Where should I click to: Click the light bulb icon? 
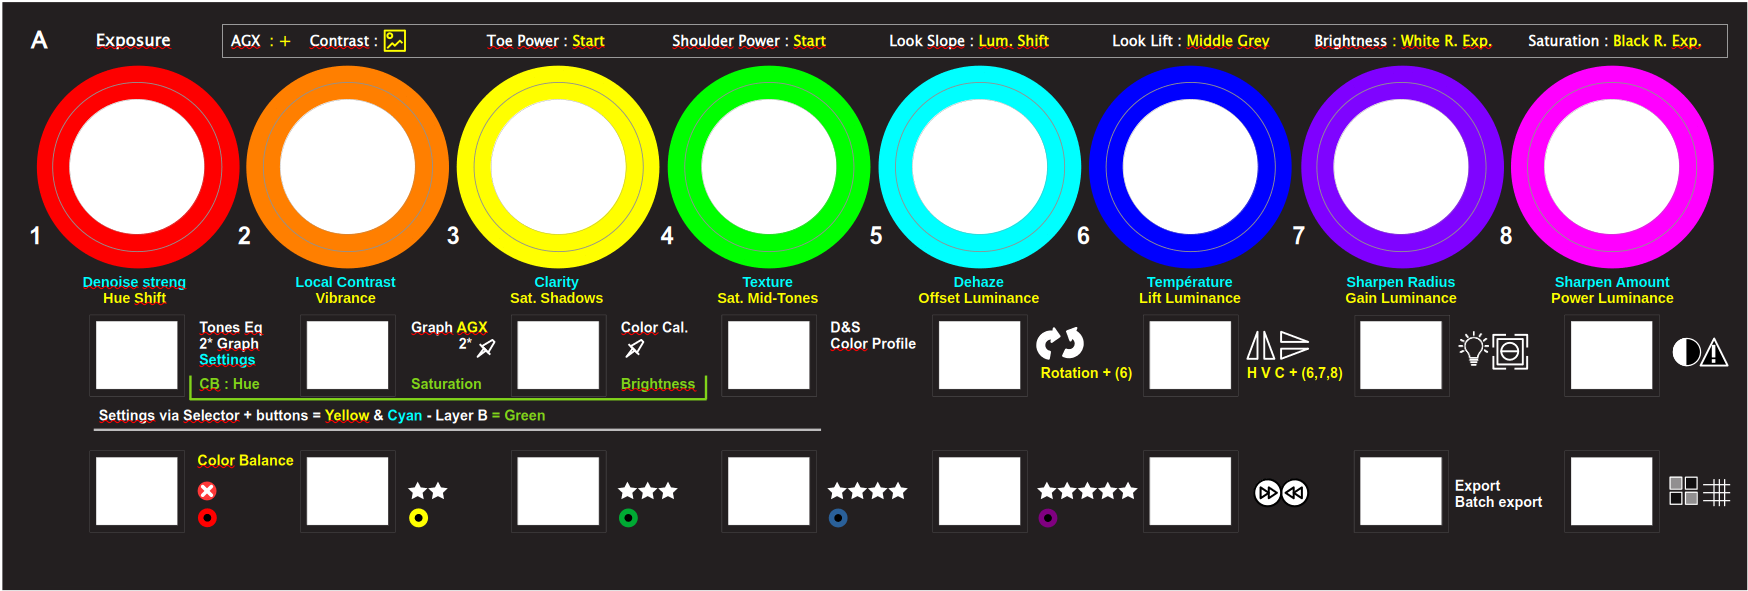1473,348
